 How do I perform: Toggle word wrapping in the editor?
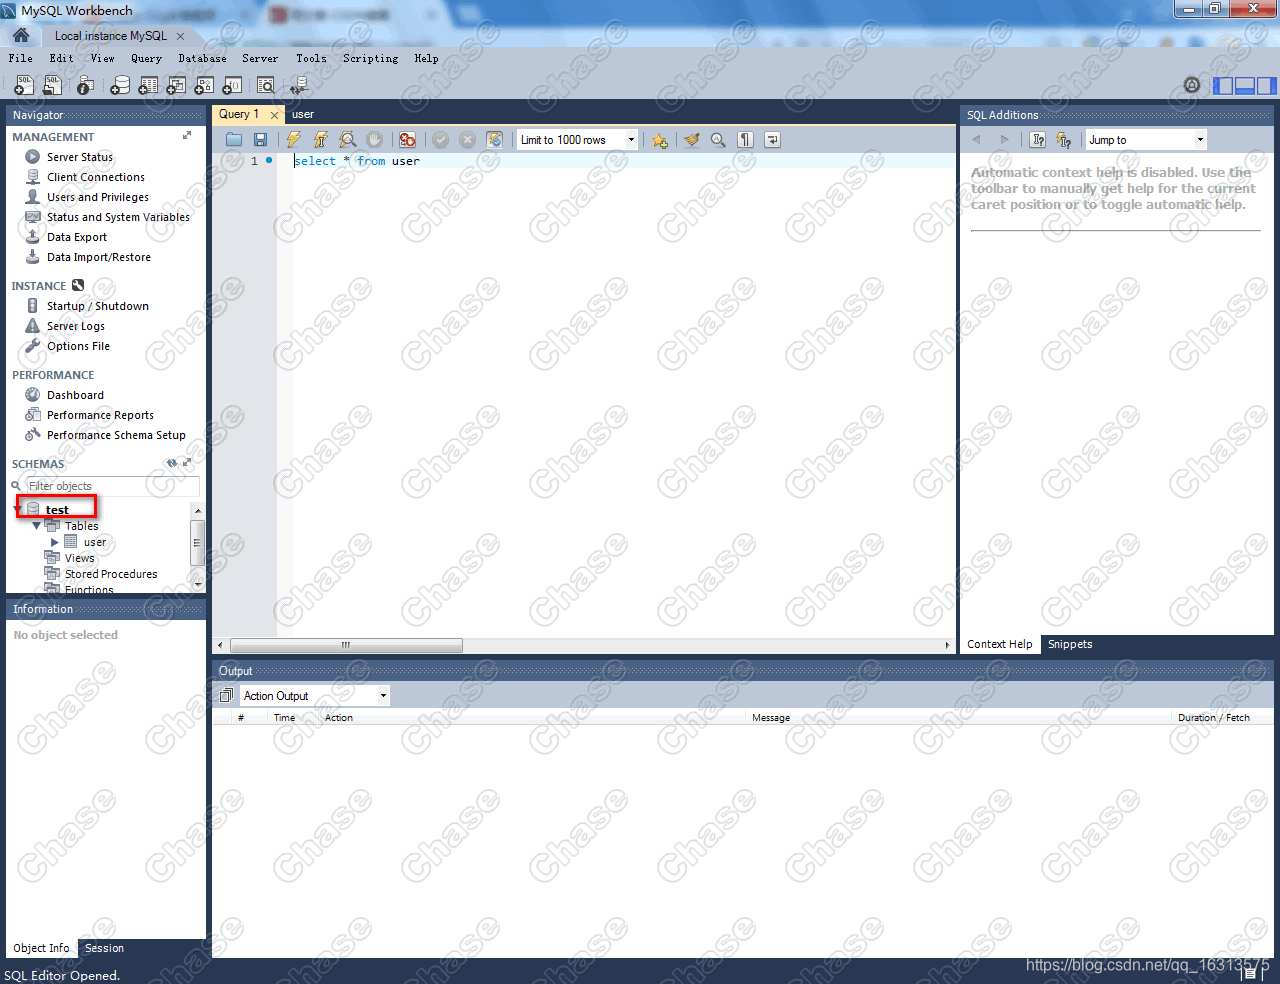[772, 140]
